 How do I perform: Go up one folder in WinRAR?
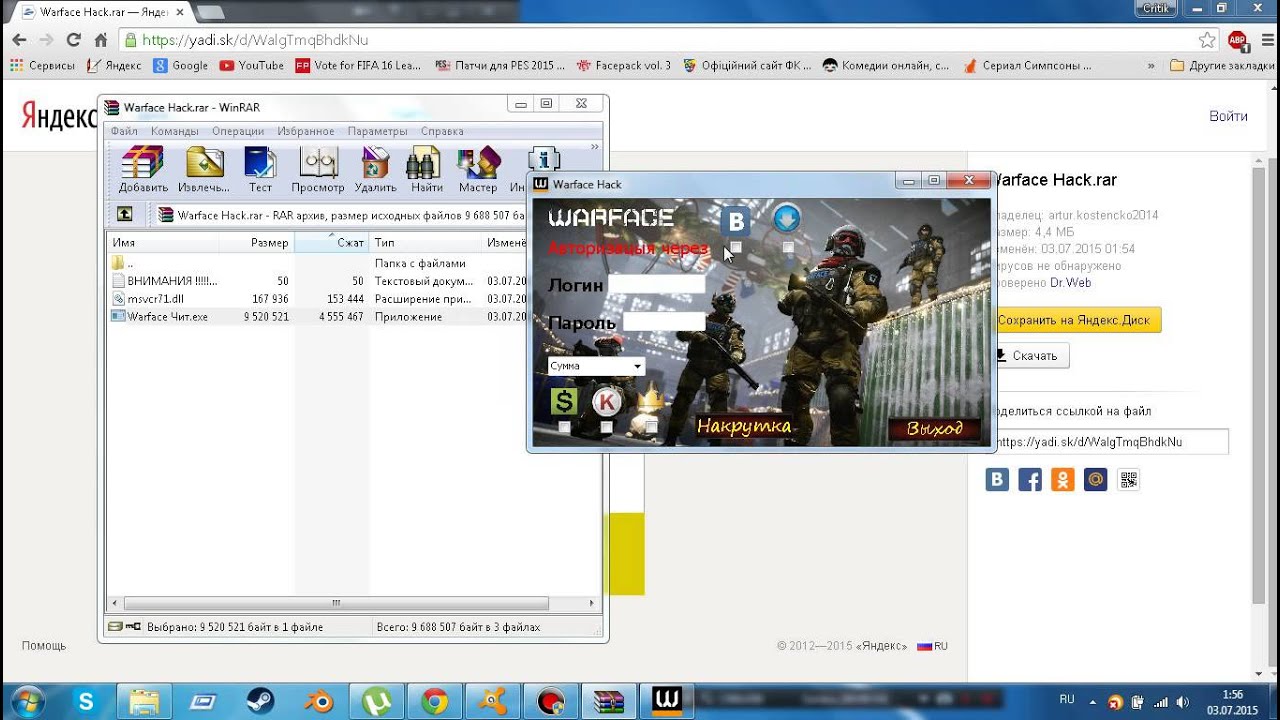124,214
